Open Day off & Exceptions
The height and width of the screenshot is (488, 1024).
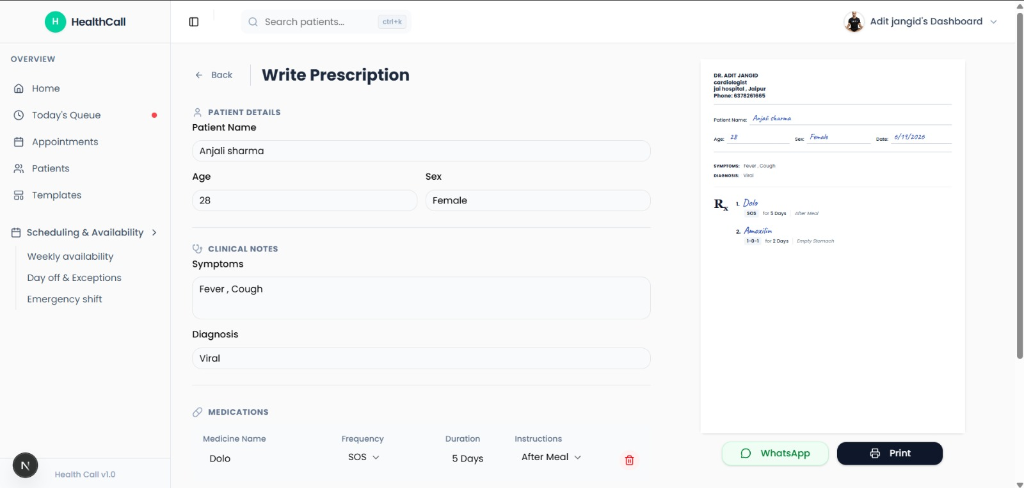pyautogui.click(x=74, y=278)
